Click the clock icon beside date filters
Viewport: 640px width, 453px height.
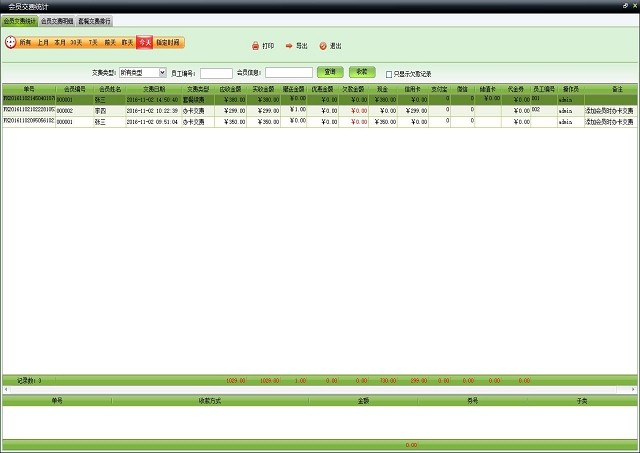[10, 42]
